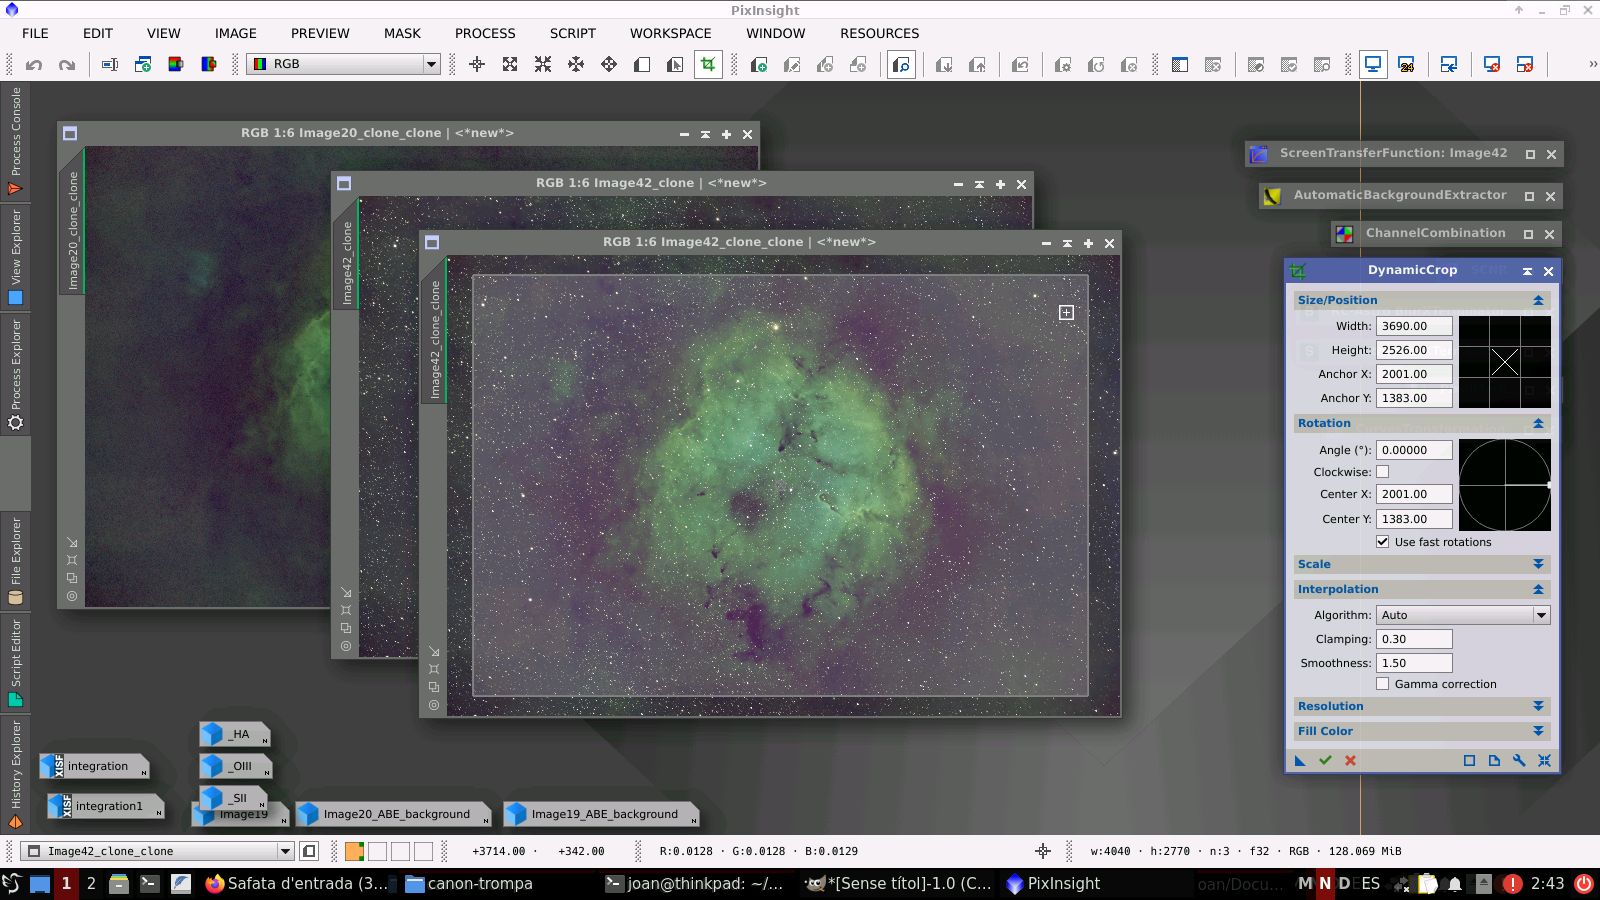Open the iconized Image20_ABE_background image
The width and height of the screenshot is (1600, 900).
point(396,815)
